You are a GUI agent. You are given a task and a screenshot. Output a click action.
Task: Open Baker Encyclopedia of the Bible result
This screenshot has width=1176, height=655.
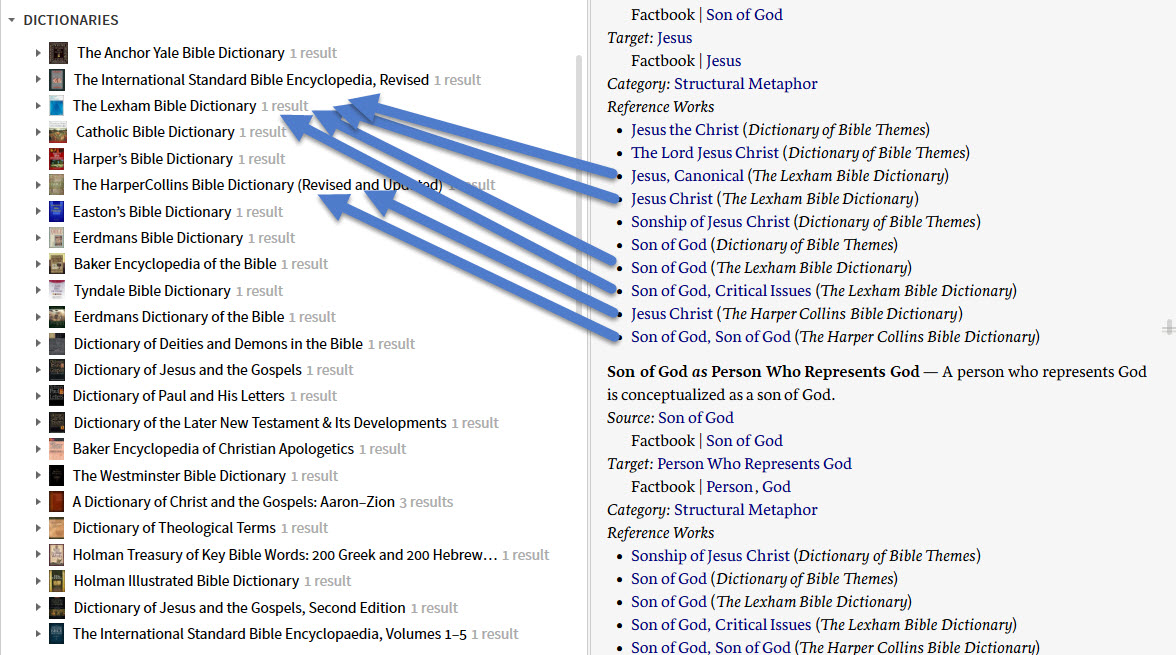coord(175,264)
